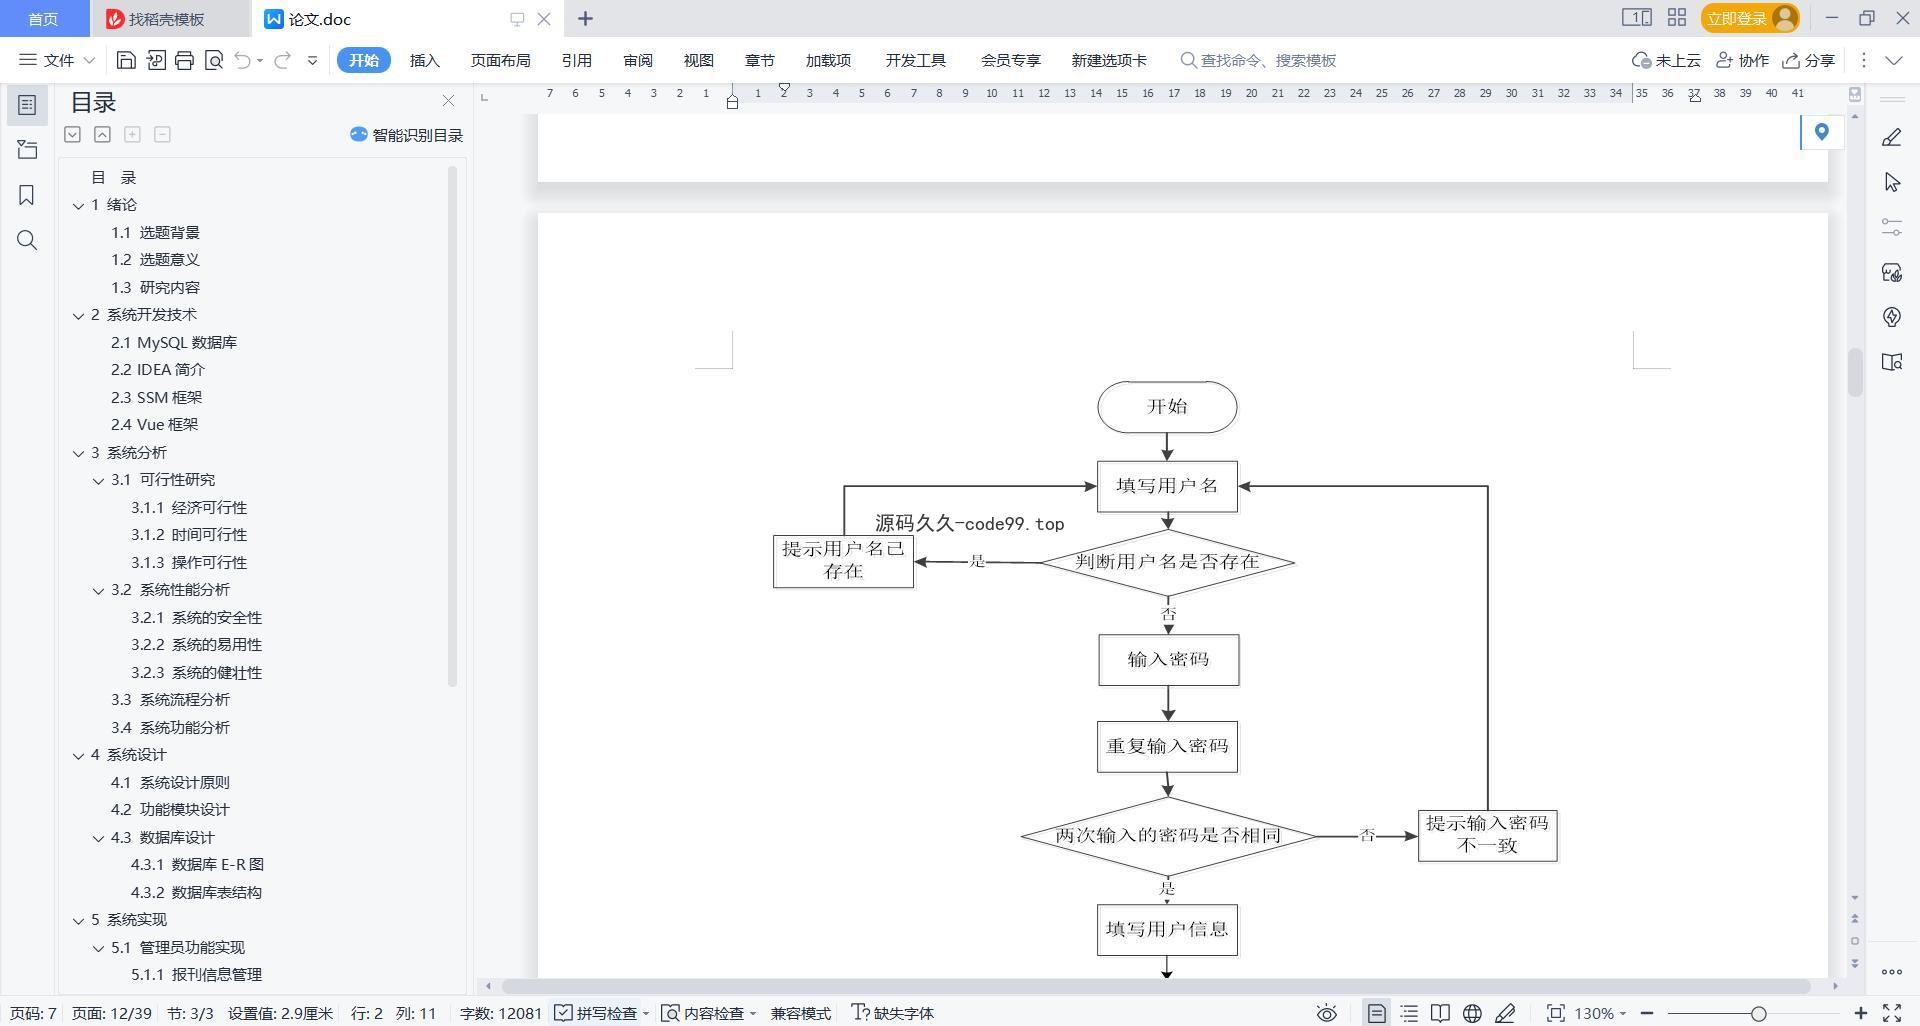Click the Save icon in quick toolbar
This screenshot has width=1920, height=1026.
pos(126,60)
